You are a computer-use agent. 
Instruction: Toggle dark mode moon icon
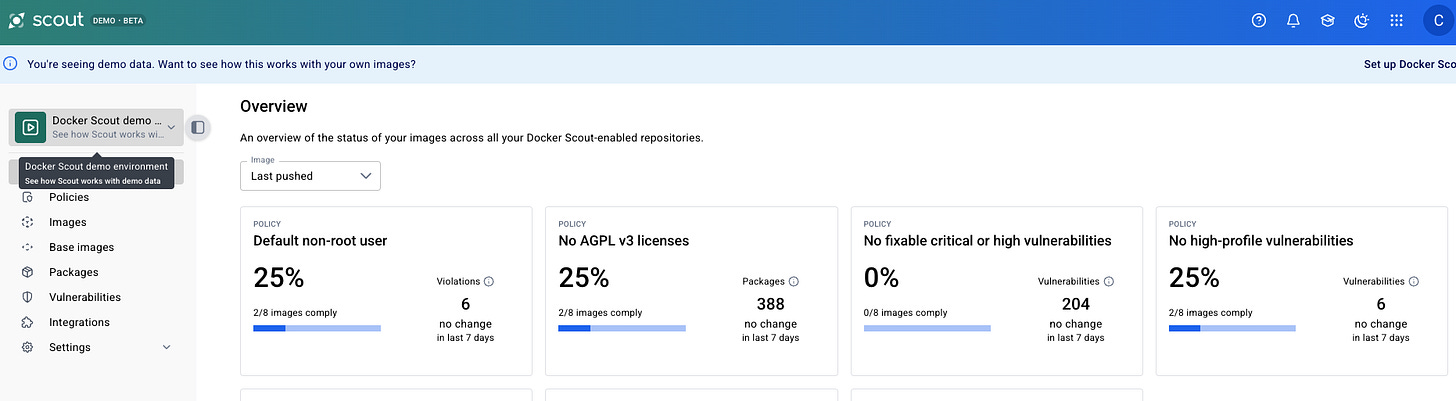click(1361, 21)
